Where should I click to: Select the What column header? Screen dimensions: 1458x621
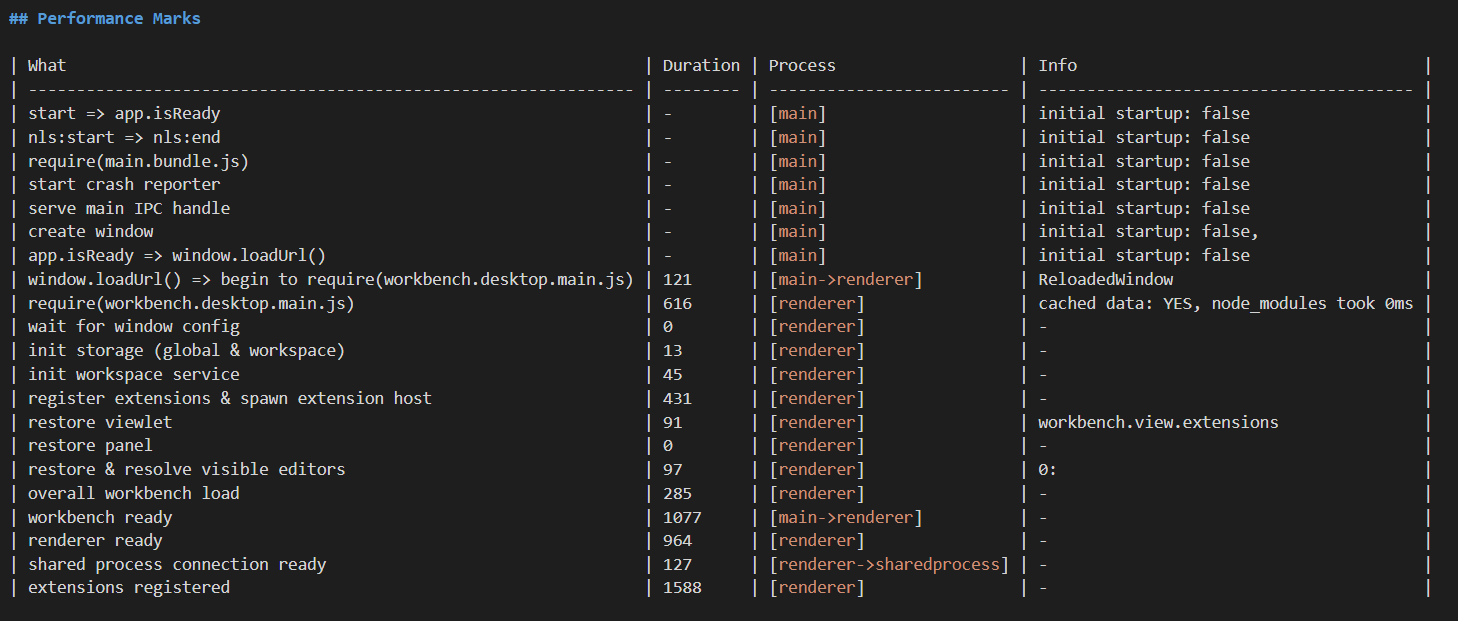[x=46, y=65]
